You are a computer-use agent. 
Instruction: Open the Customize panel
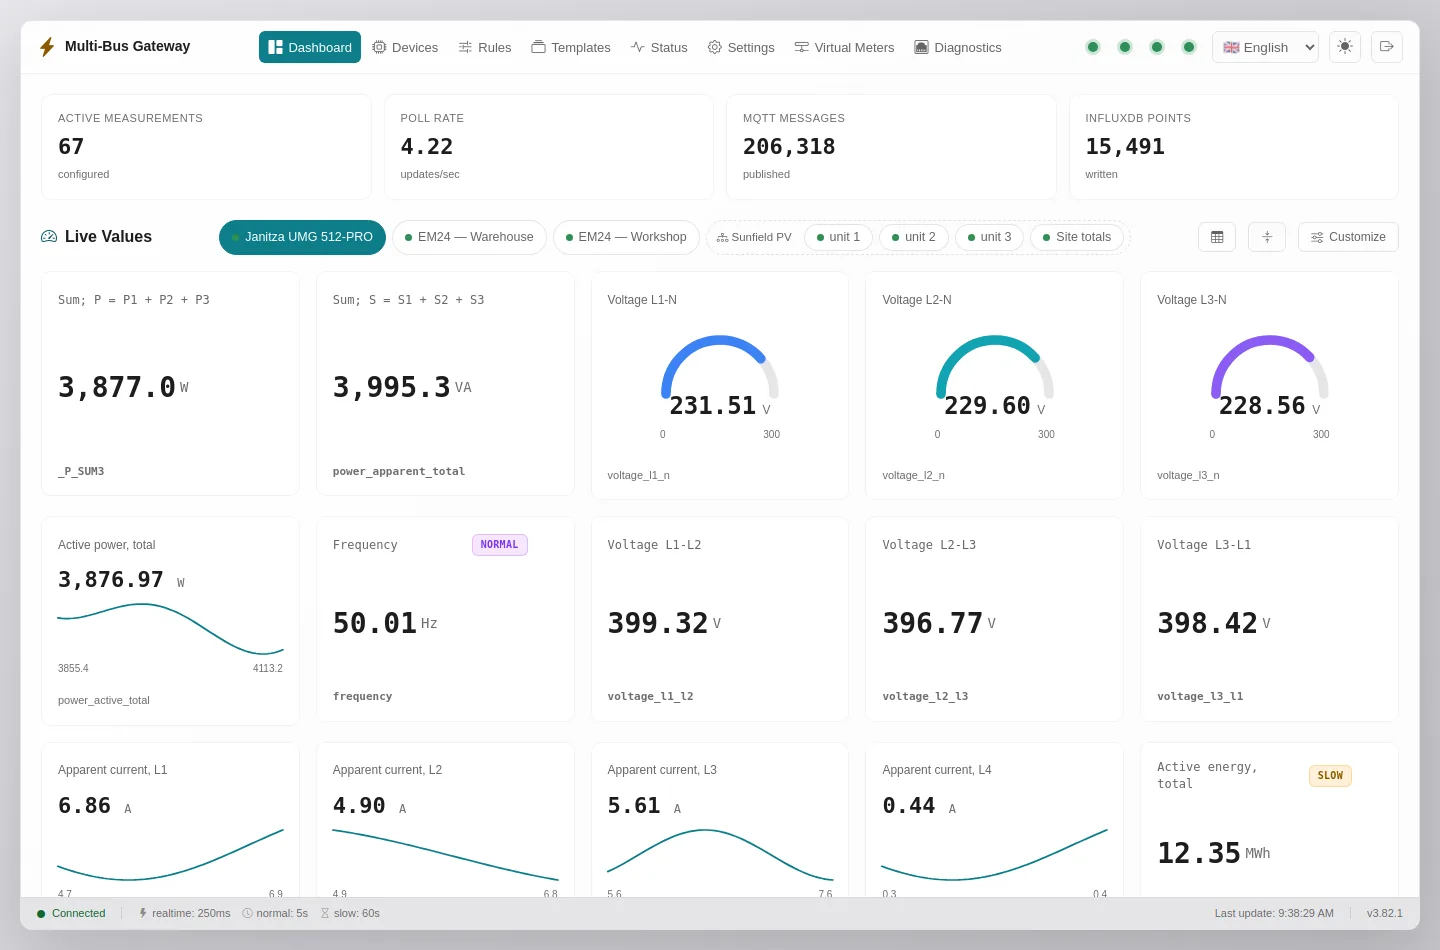[x=1348, y=237]
